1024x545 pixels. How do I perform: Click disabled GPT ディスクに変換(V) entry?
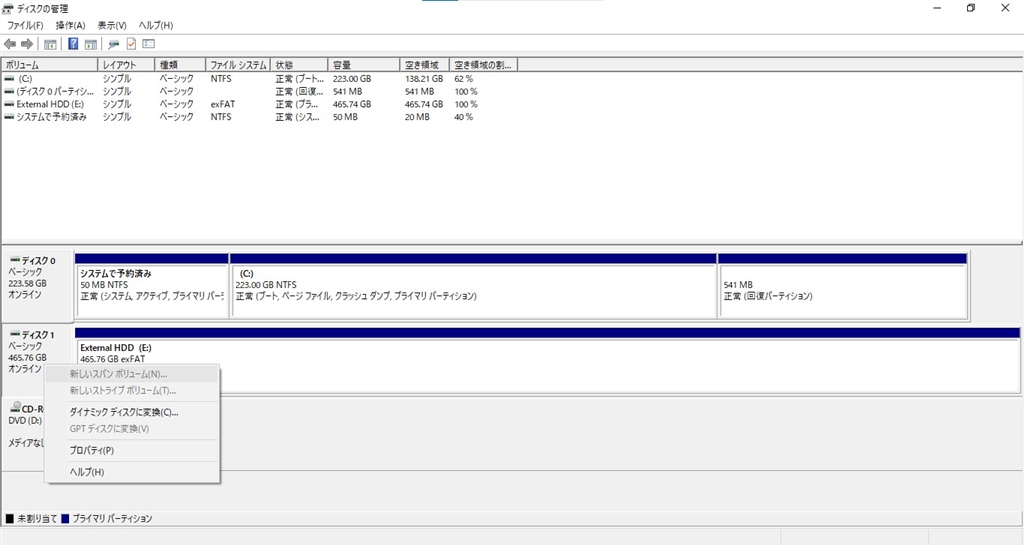(x=132, y=429)
